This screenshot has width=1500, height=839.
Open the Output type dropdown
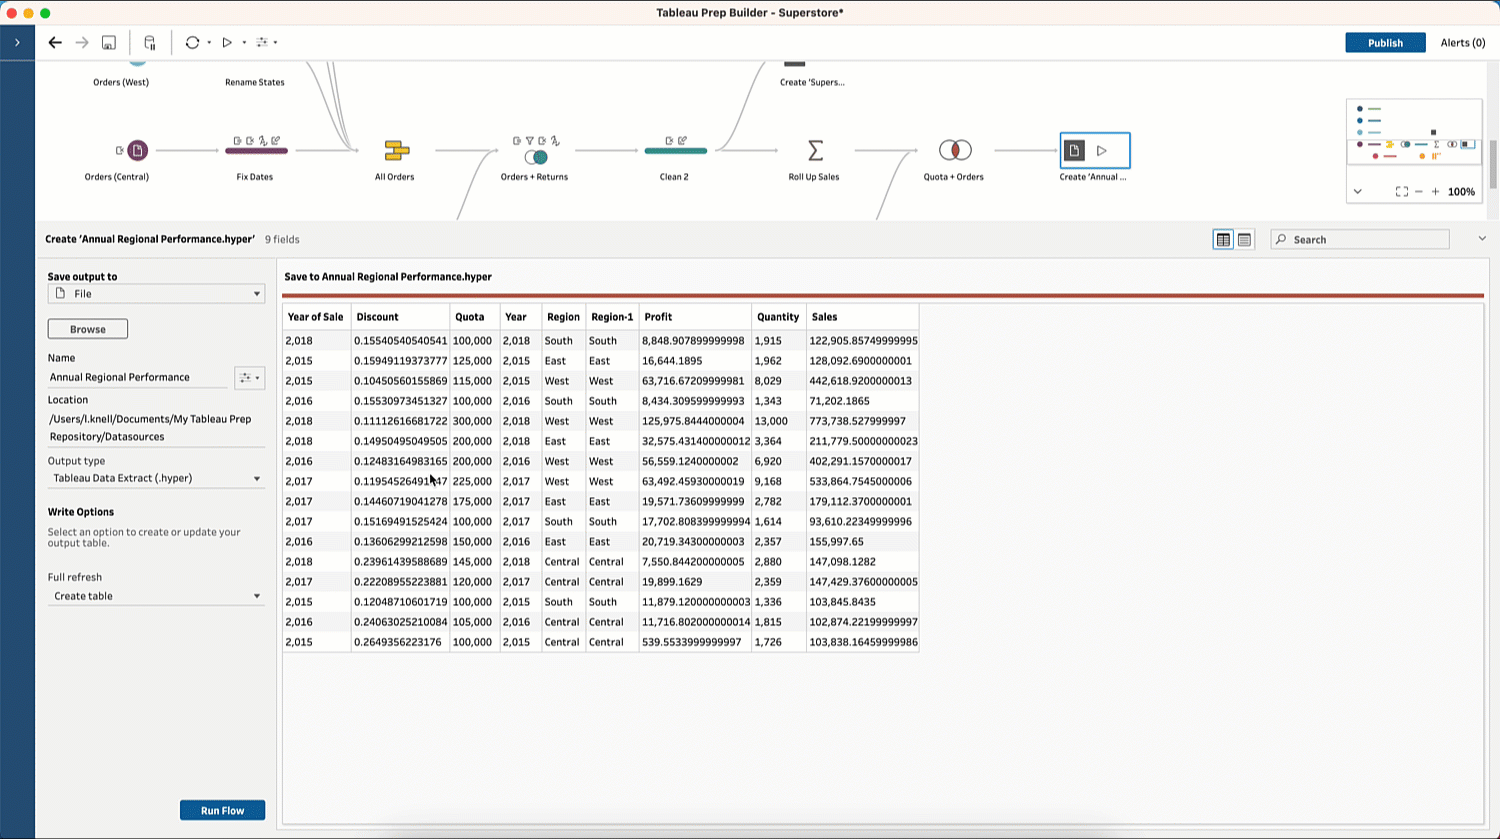[156, 478]
